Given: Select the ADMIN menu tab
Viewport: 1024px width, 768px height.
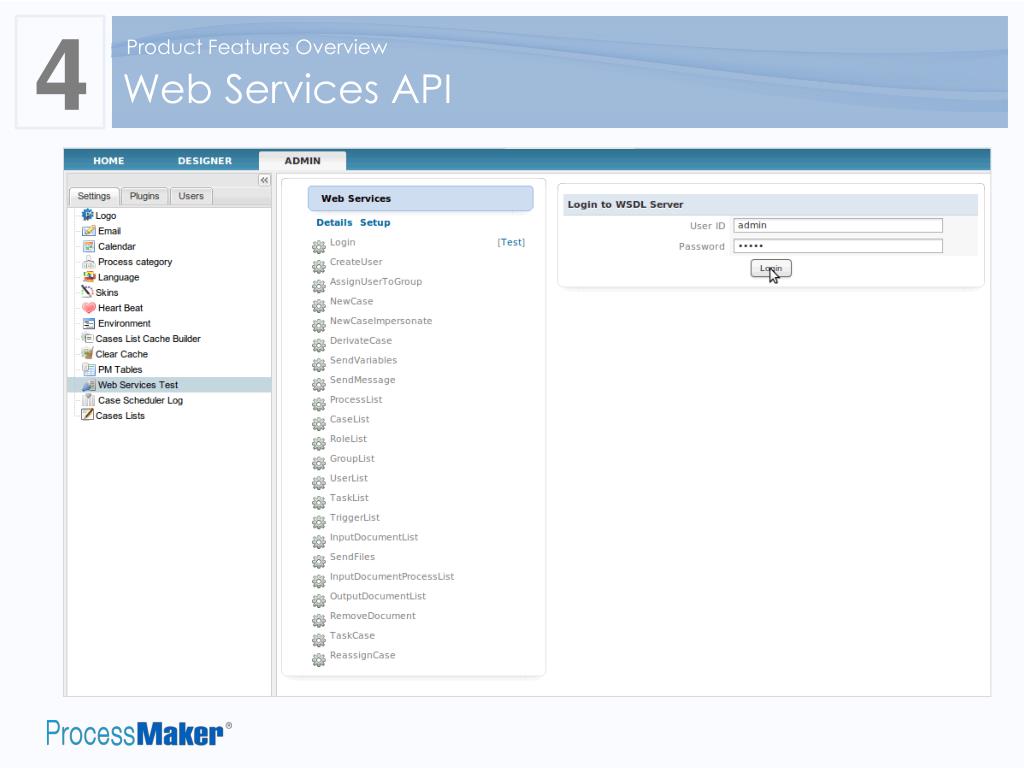Looking at the screenshot, I should [x=302, y=161].
